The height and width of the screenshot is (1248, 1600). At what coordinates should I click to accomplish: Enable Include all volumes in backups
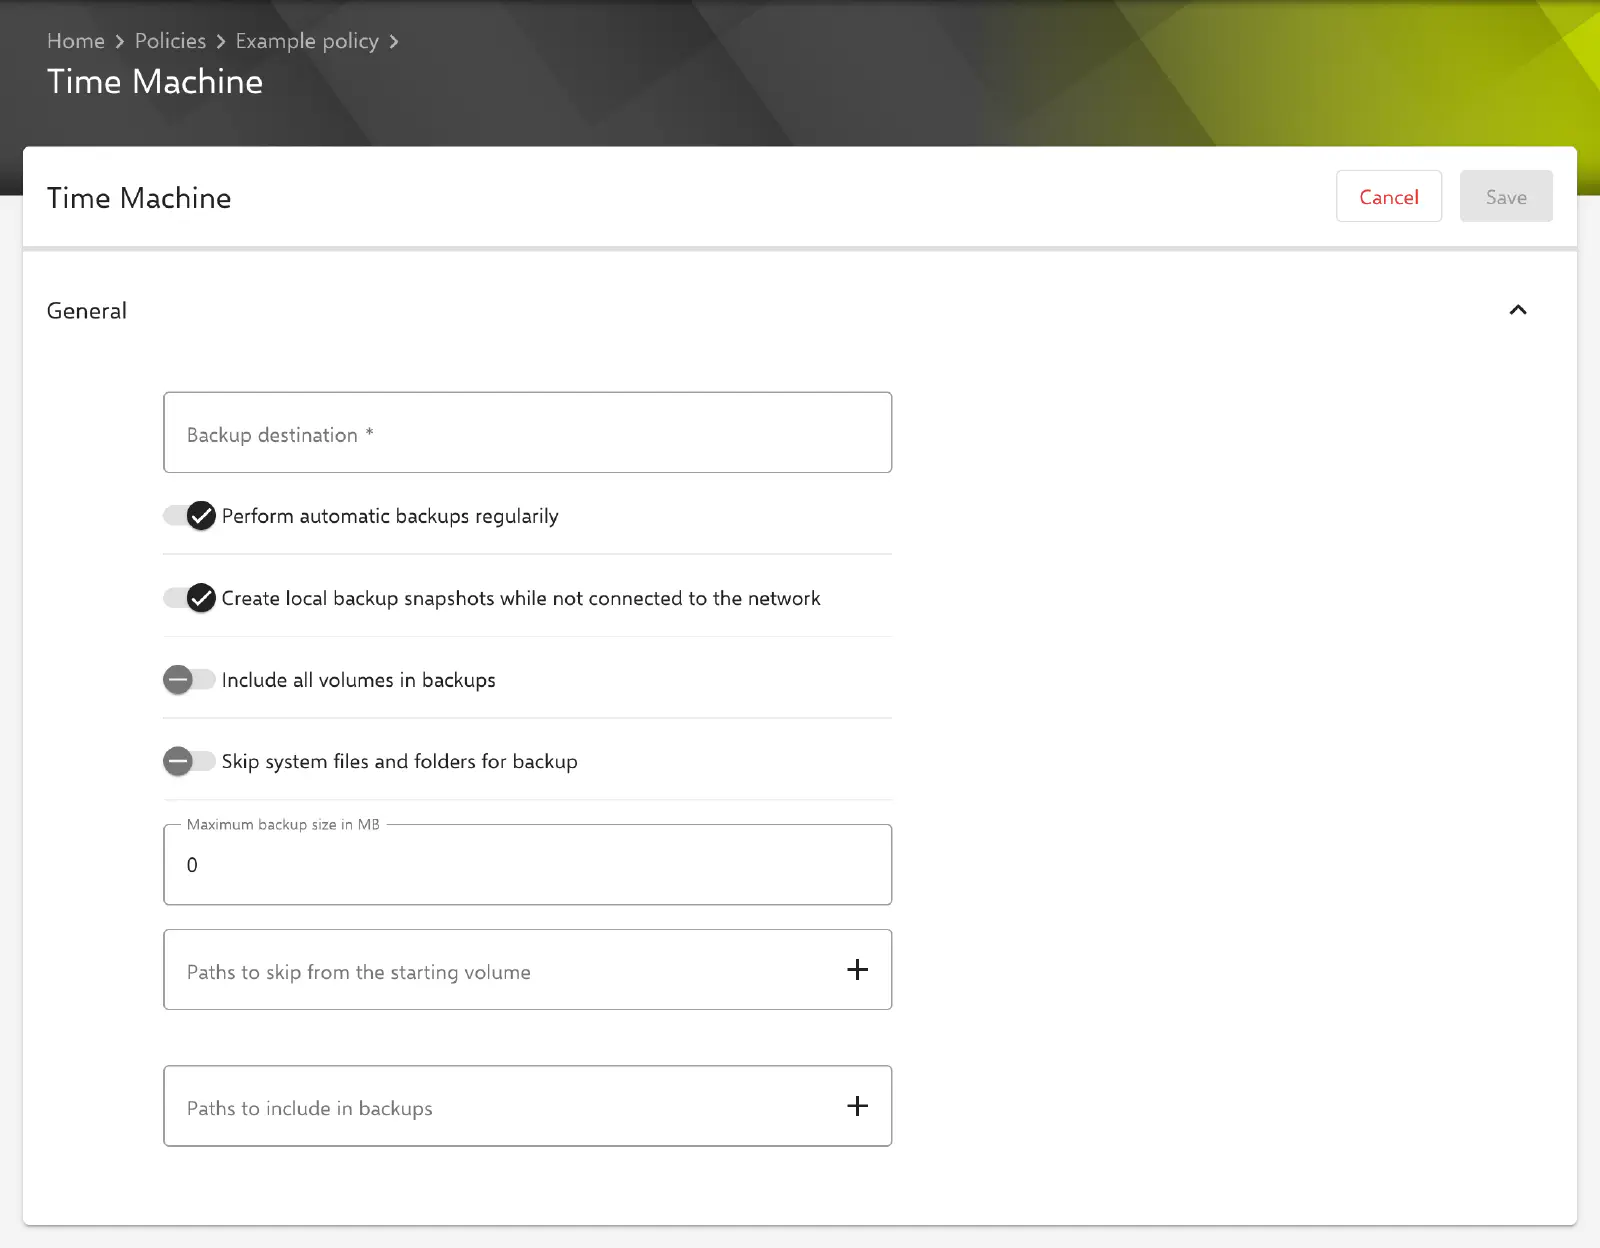[x=190, y=680]
